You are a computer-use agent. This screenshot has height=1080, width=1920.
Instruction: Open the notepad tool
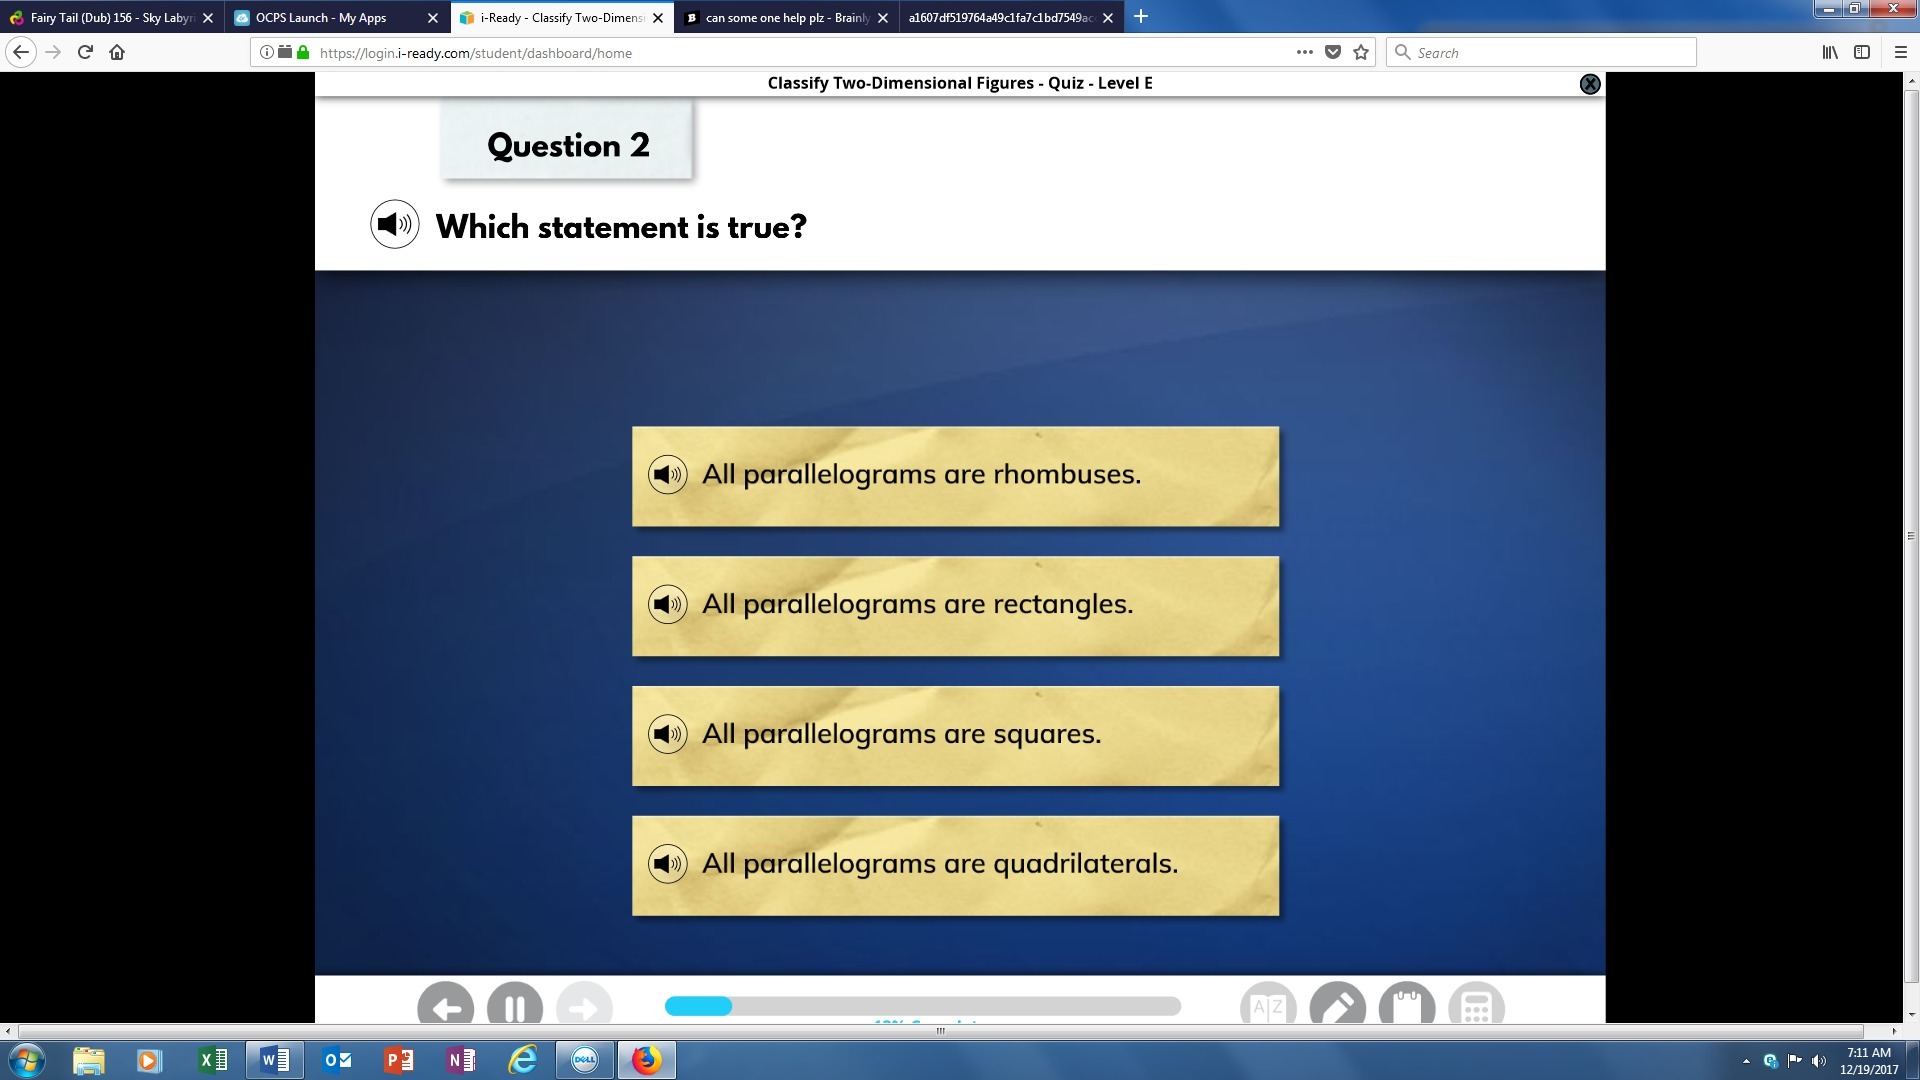(x=1406, y=1006)
